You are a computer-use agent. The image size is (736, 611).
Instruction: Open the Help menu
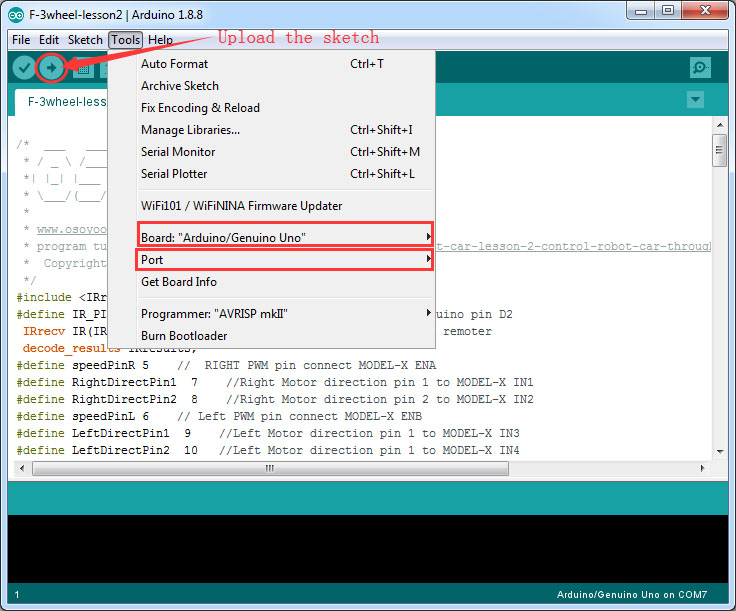point(161,40)
